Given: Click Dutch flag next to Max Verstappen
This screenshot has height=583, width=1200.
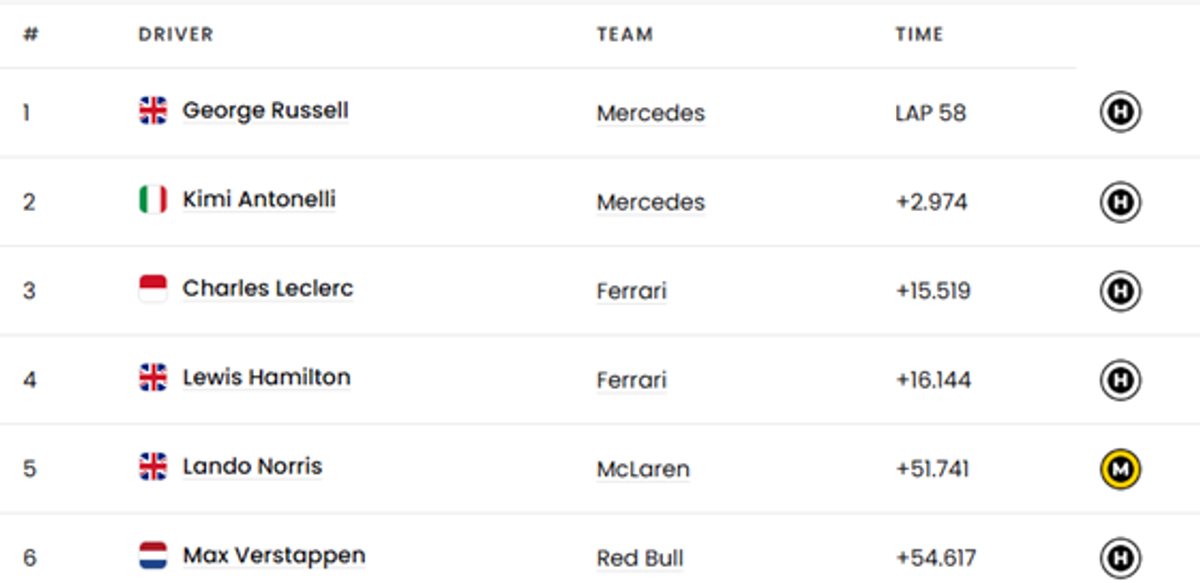Looking at the screenshot, I should pyautogui.click(x=153, y=555).
